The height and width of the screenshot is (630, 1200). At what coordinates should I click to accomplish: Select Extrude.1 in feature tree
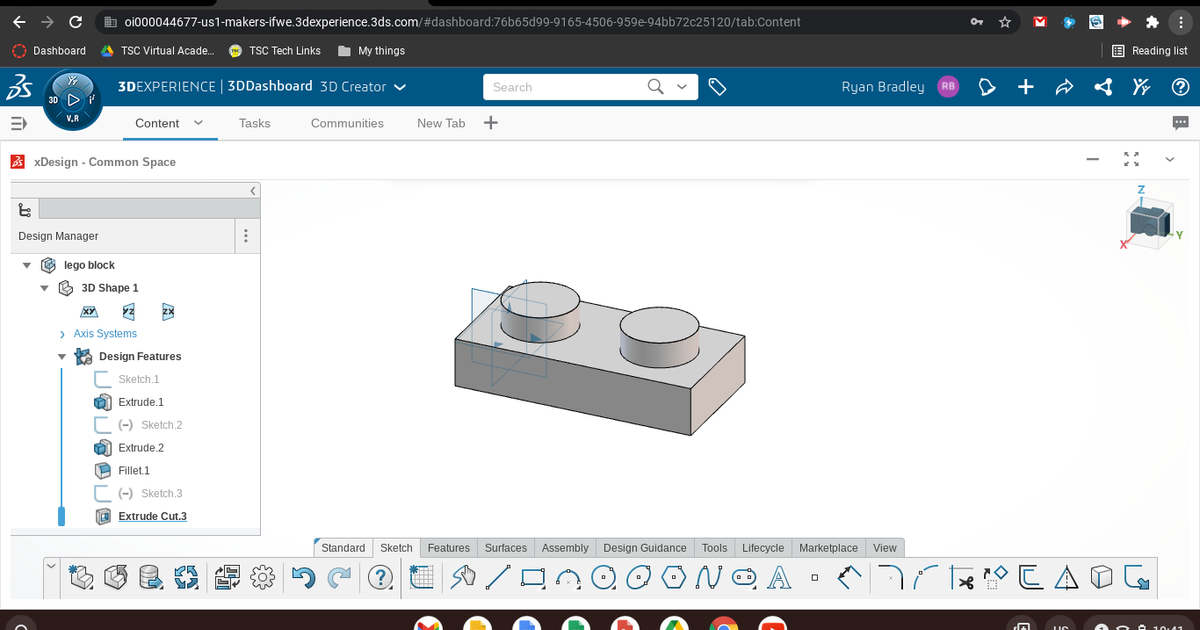141,402
